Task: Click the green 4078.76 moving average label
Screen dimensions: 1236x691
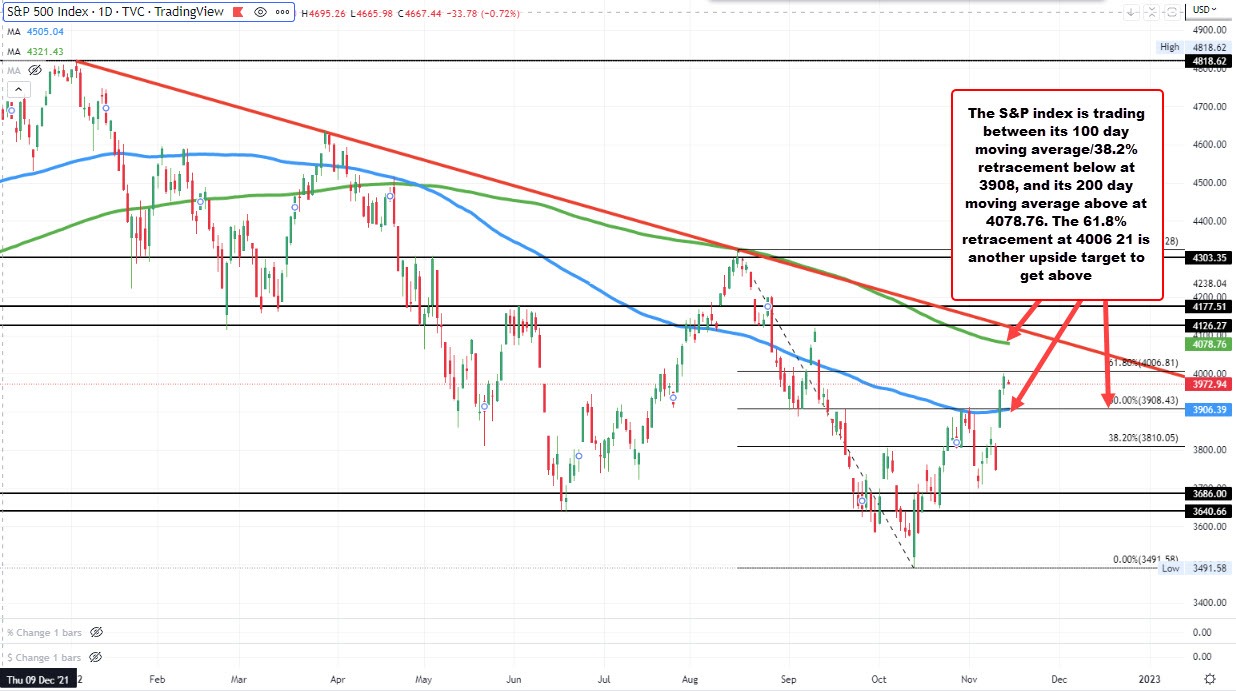Action: pos(1209,344)
